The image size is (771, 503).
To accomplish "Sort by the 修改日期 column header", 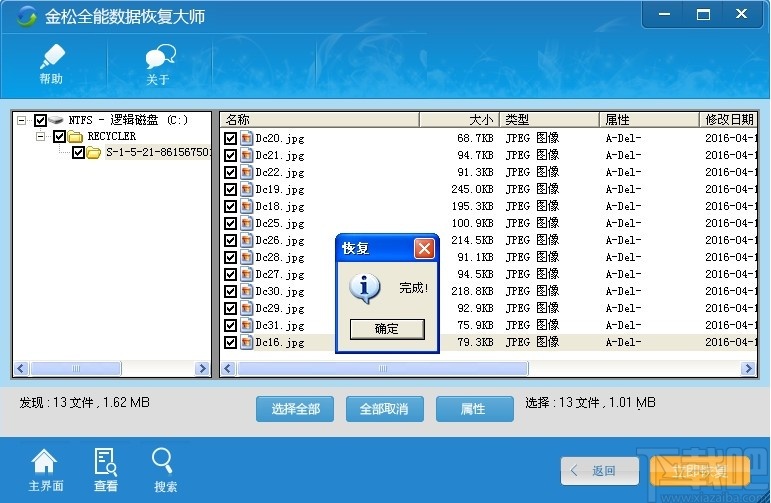I will (728, 119).
